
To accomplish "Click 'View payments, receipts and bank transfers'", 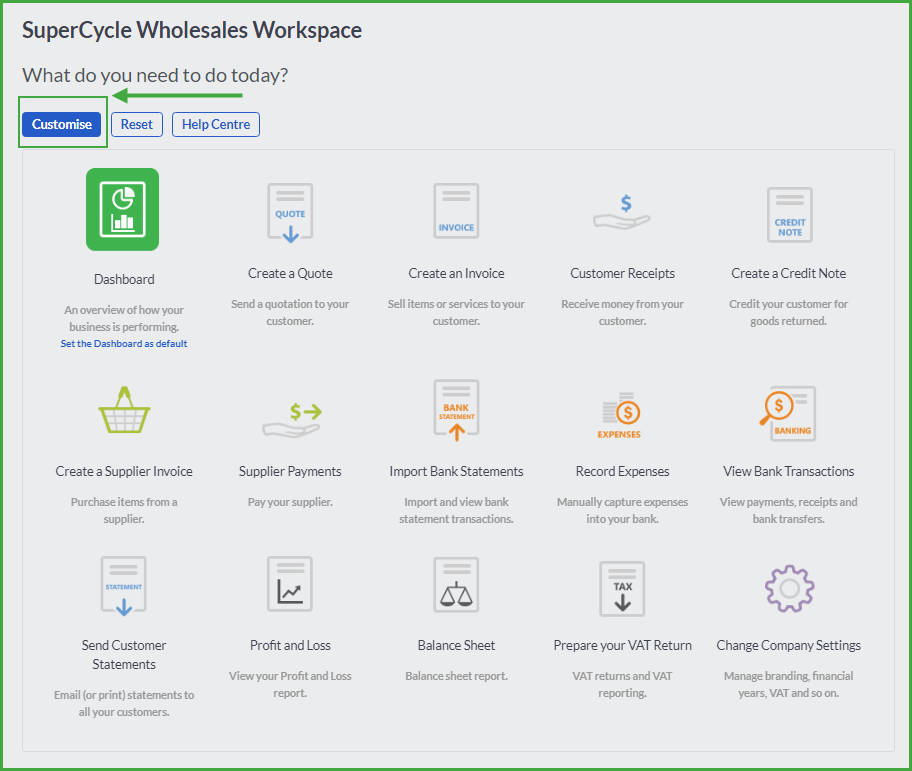I will coord(789,511).
